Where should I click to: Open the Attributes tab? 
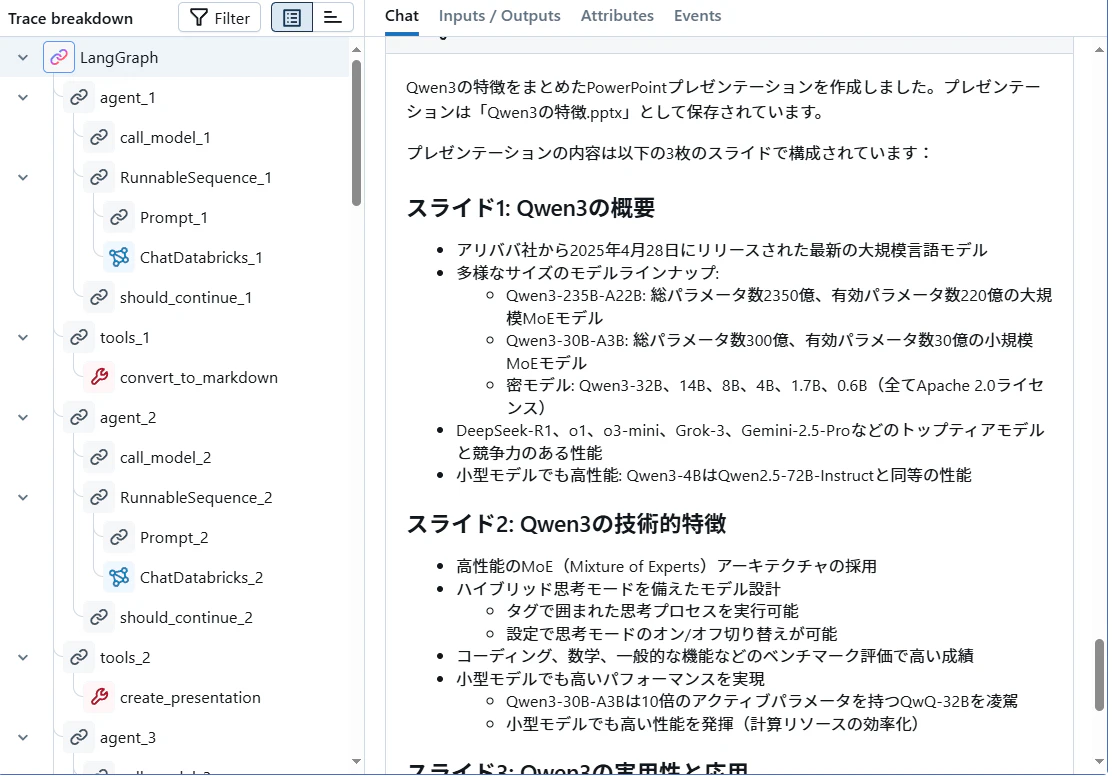pyautogui.click(x=617, y=16)
